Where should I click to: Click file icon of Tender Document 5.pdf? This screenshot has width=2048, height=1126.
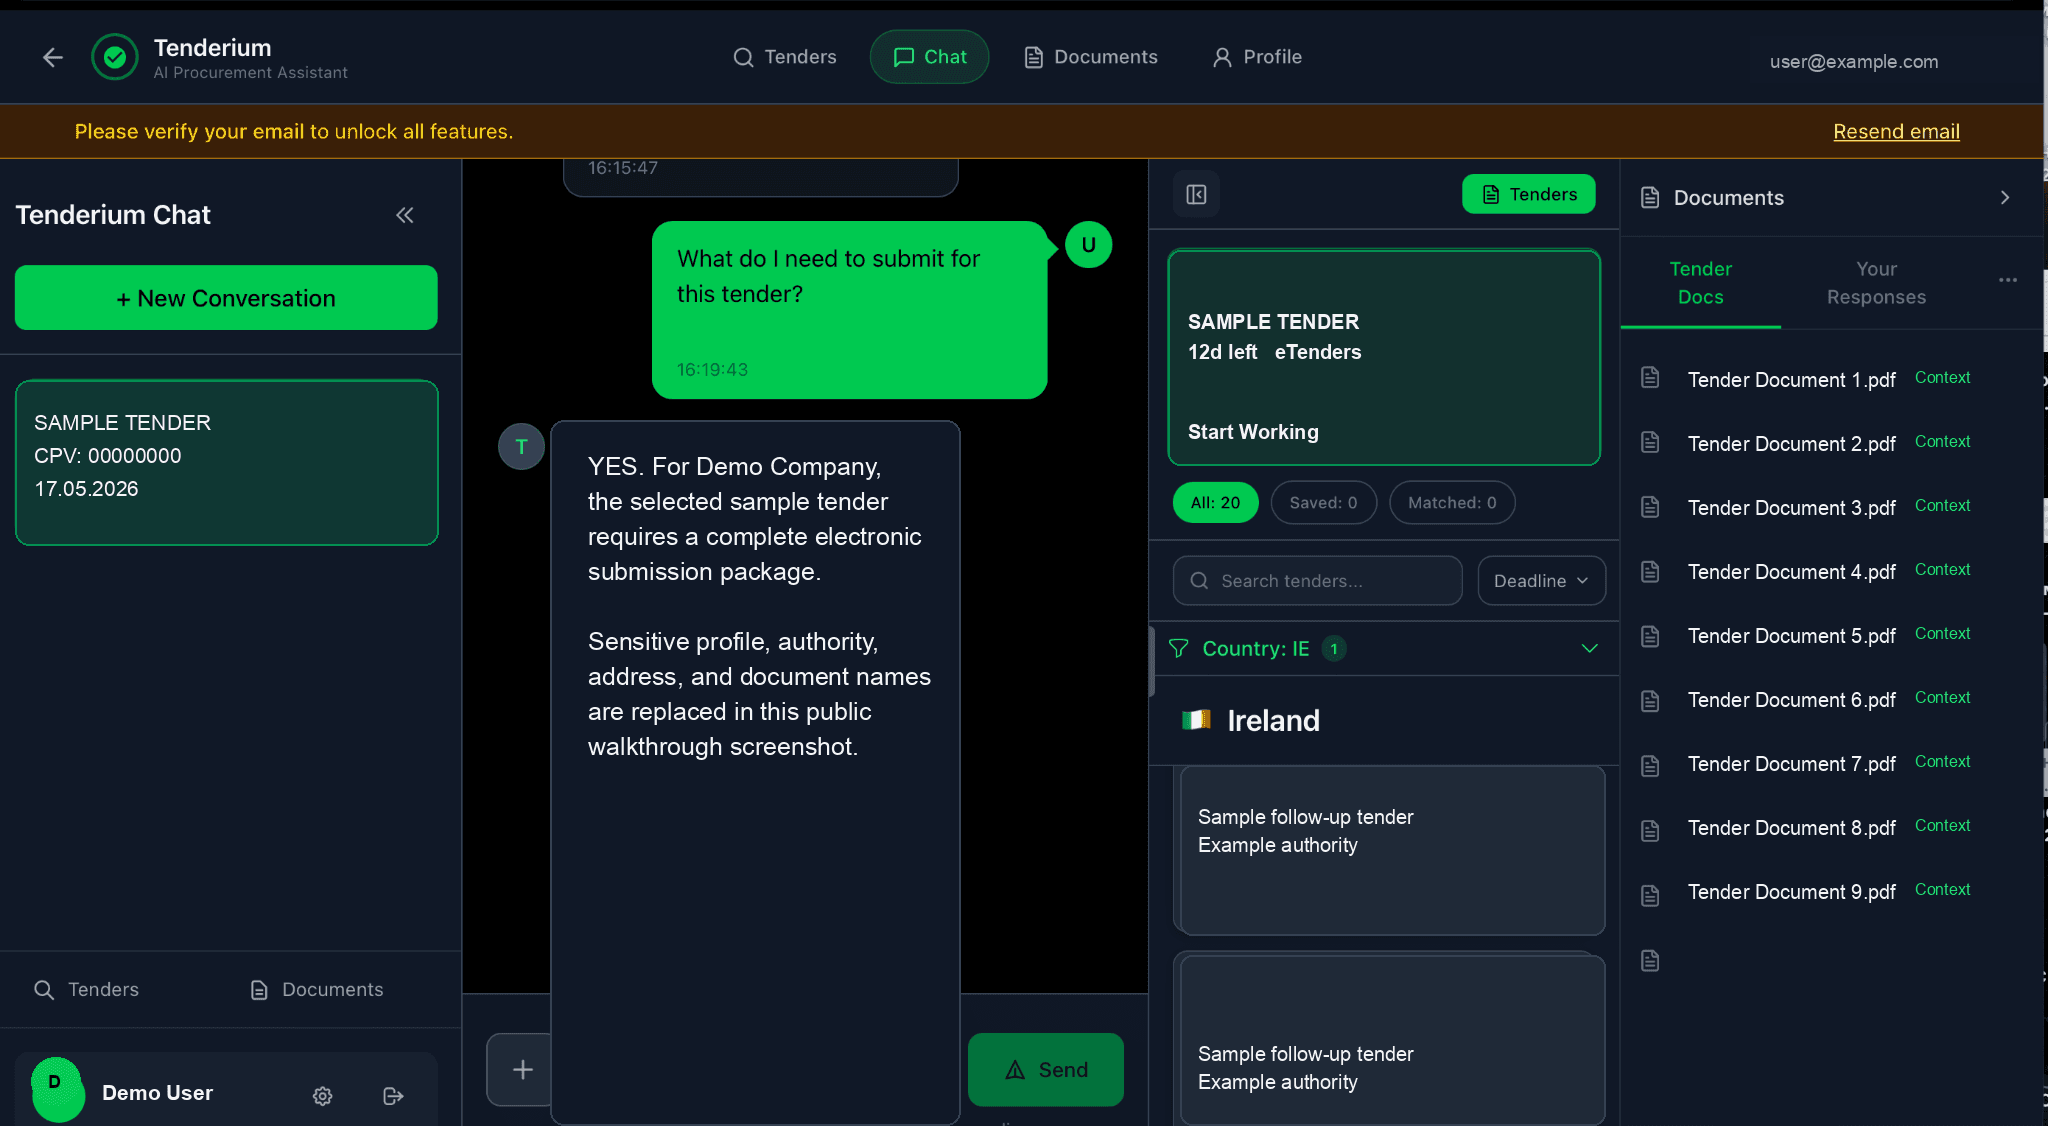pos(1650,636)
